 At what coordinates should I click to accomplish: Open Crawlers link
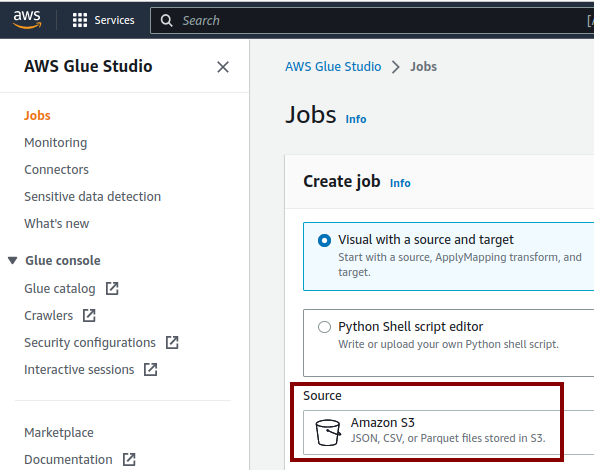click(x=48, y=315)
